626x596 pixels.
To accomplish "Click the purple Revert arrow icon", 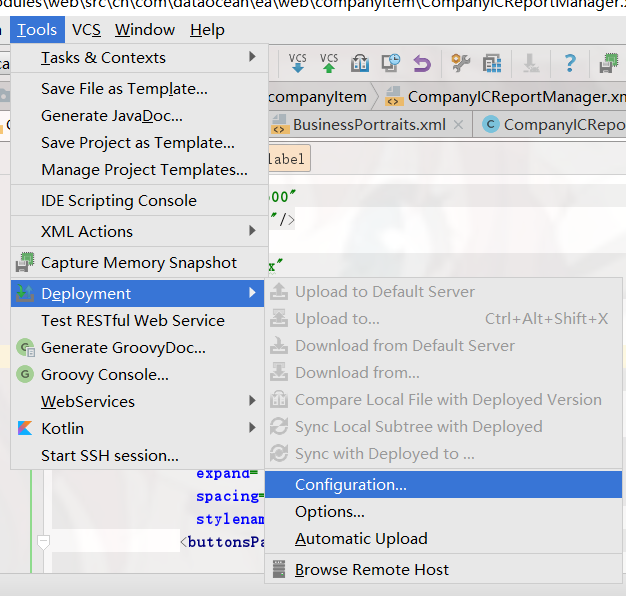I will (422, 64).
